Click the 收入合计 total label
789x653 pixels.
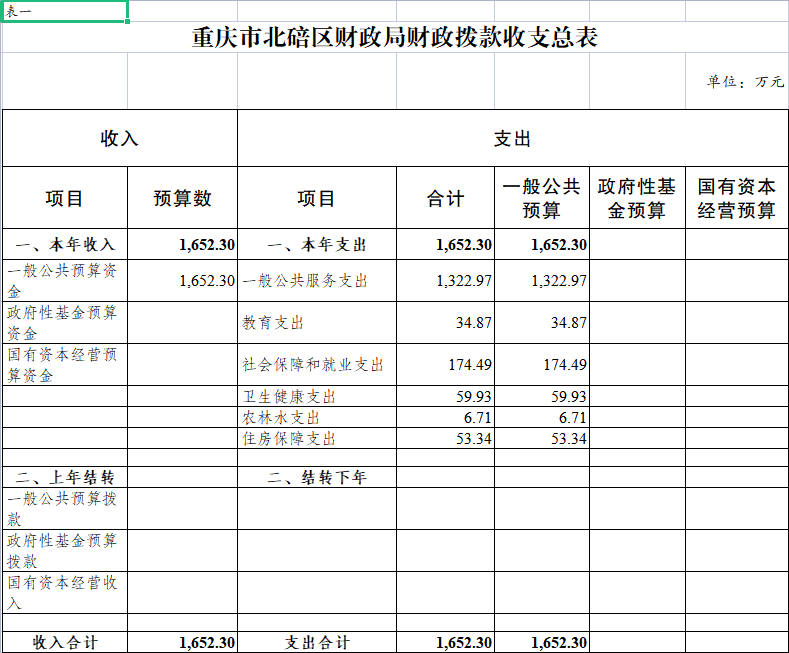65,642
